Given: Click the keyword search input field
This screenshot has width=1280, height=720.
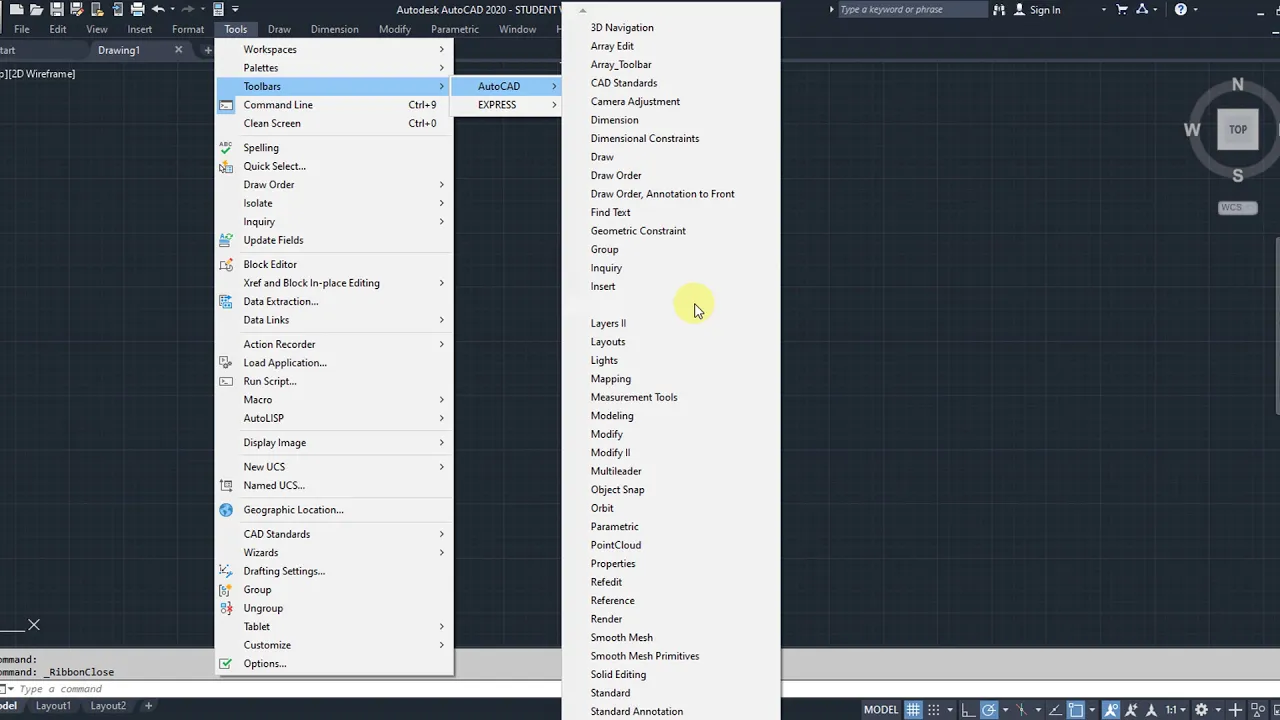Looking at the screenshot, I should click(x=912, y=10).
